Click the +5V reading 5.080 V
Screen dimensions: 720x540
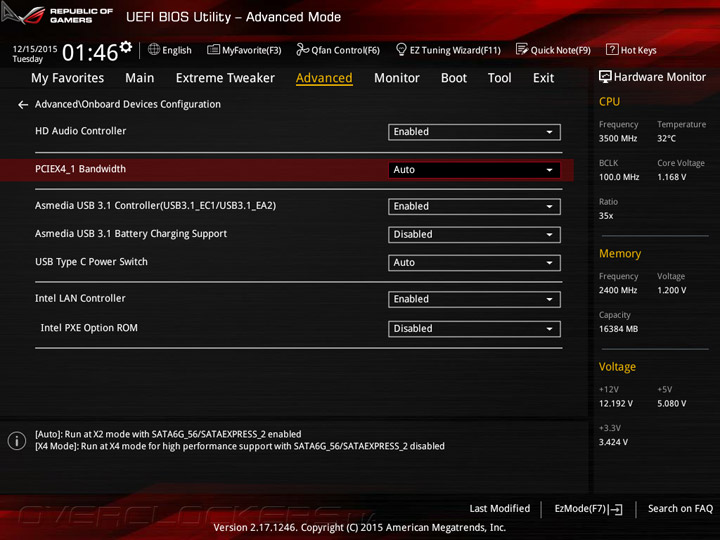click(x=671, y=404)
